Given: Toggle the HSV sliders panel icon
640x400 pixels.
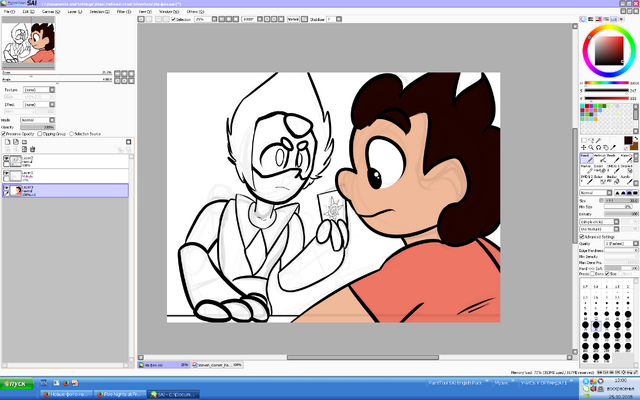Looking at the screenshot, I should tap(598, 19).
